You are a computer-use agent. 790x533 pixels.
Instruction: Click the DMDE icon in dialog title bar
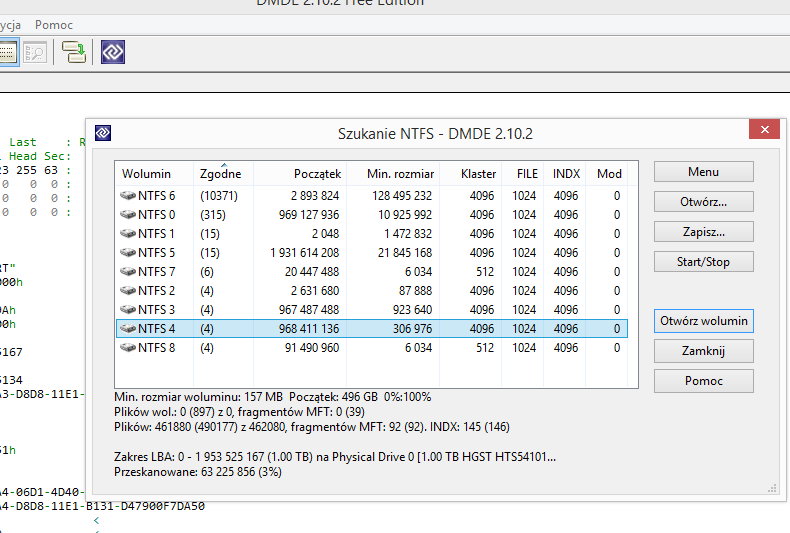point(103,133)
